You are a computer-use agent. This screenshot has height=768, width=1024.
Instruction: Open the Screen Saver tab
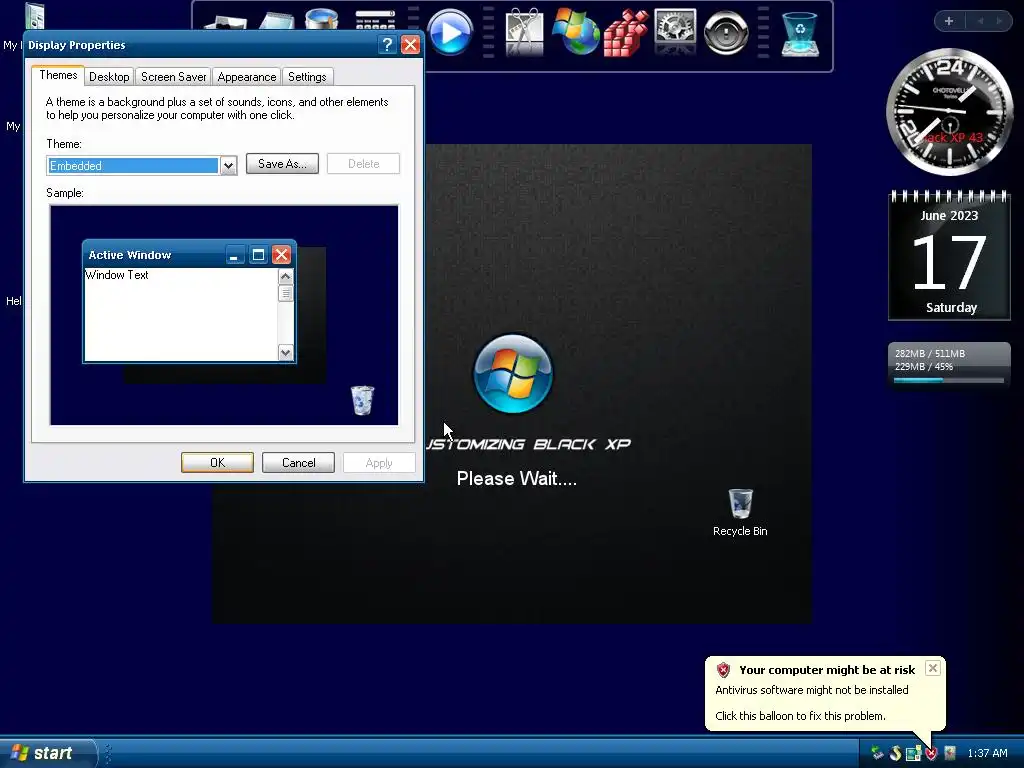[x=174, y=77]
